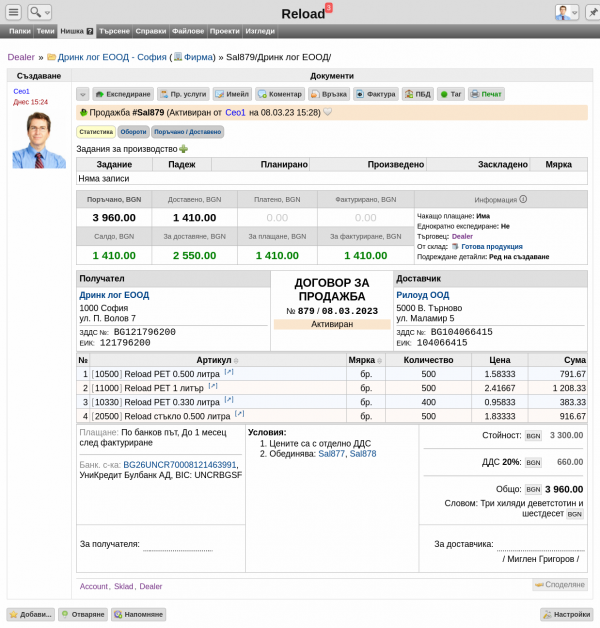Click the ПБД button
Screen dimensions: 600x628
[418, 94]
